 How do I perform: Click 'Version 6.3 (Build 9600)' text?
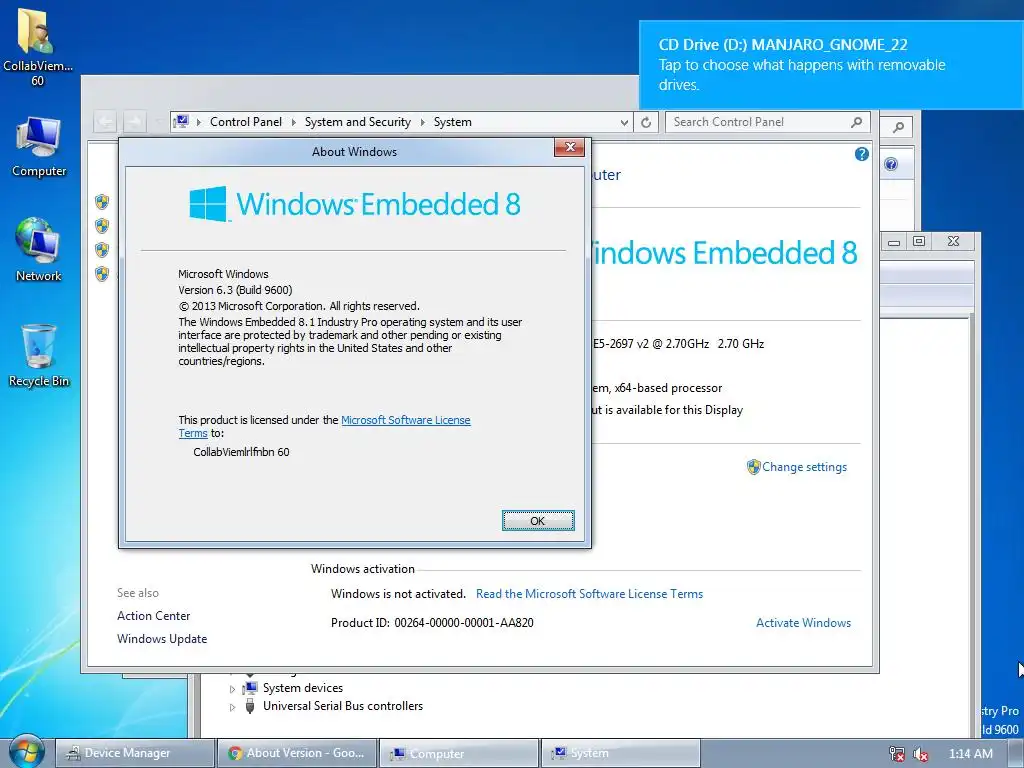(235, 290)
